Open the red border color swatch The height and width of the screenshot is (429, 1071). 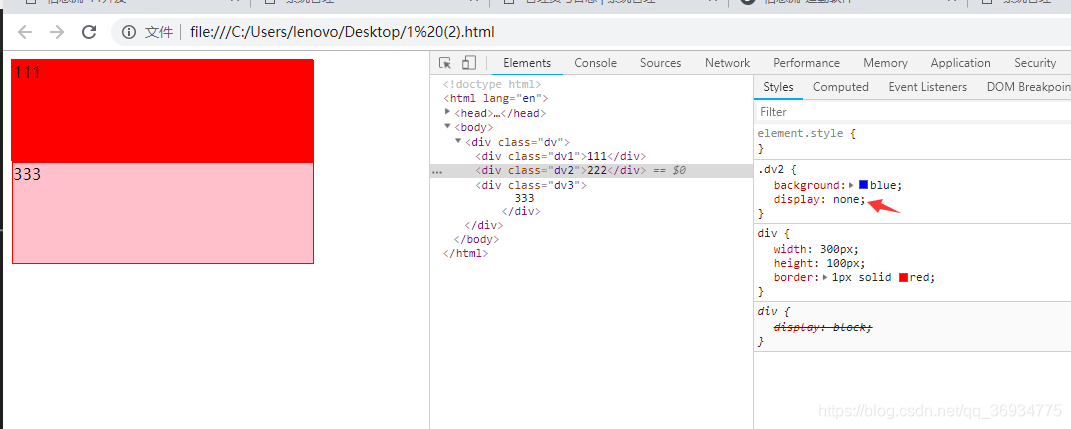point(904,277)
